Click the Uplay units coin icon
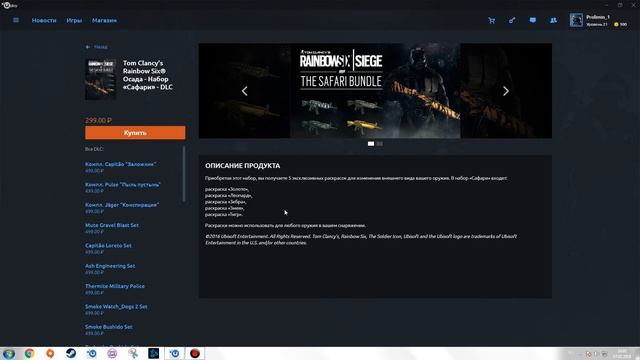This screenshot has height=360, width=640. coord(616,24)
